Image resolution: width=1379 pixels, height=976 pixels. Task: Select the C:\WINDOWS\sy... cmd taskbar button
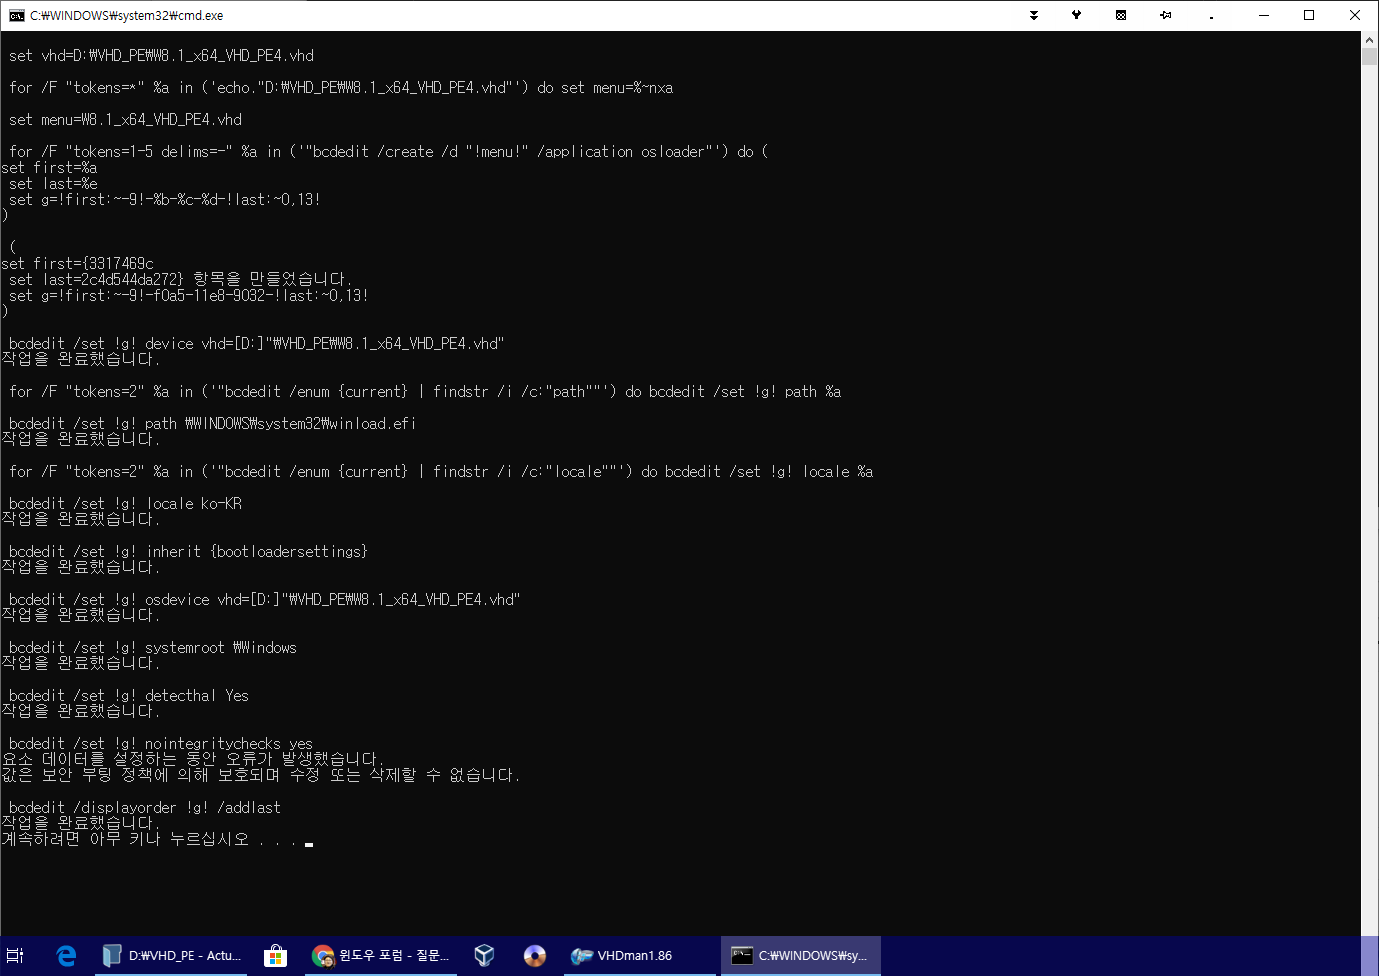[x=801, y=956]
